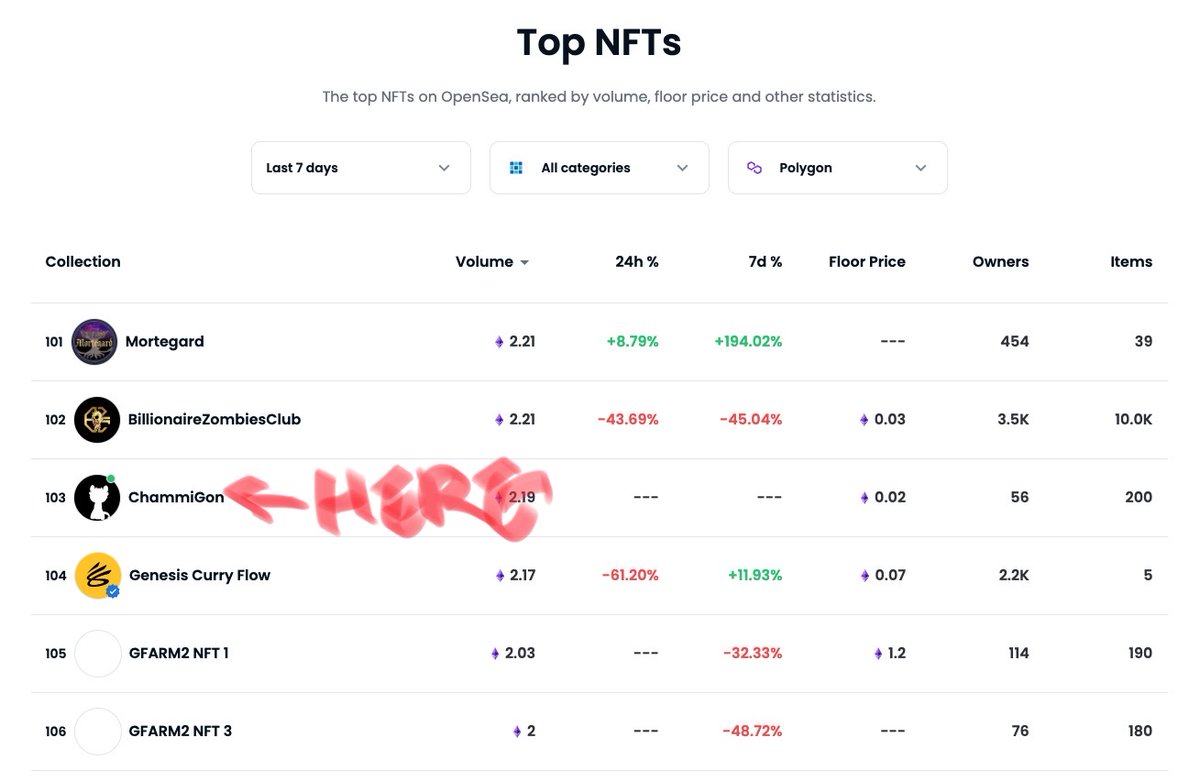Select the Floor Price column header

pyautogui.click(x=866, y=261)
